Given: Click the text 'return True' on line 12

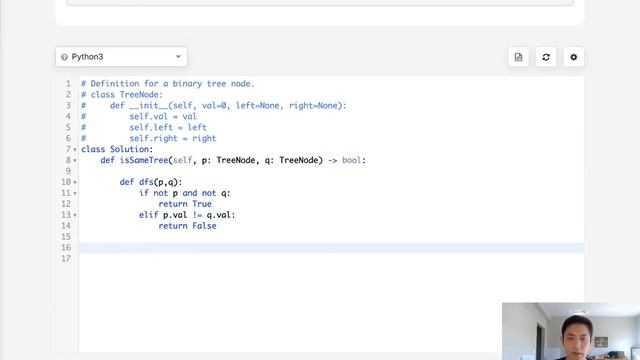Looking at the screenshot, I should click(x=185, y=204).
